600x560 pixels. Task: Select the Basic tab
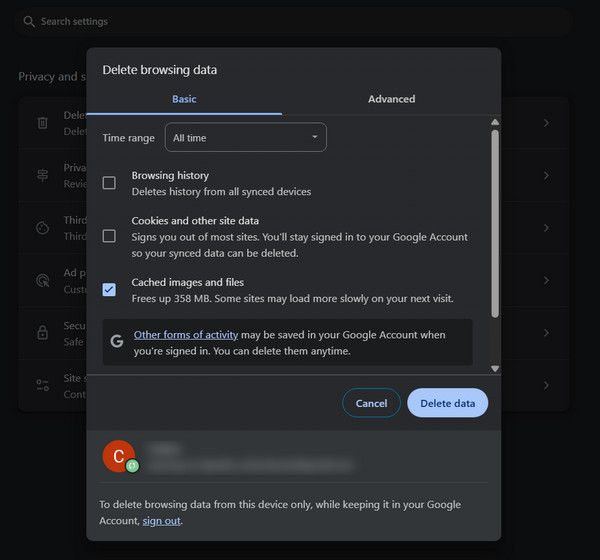184,99
